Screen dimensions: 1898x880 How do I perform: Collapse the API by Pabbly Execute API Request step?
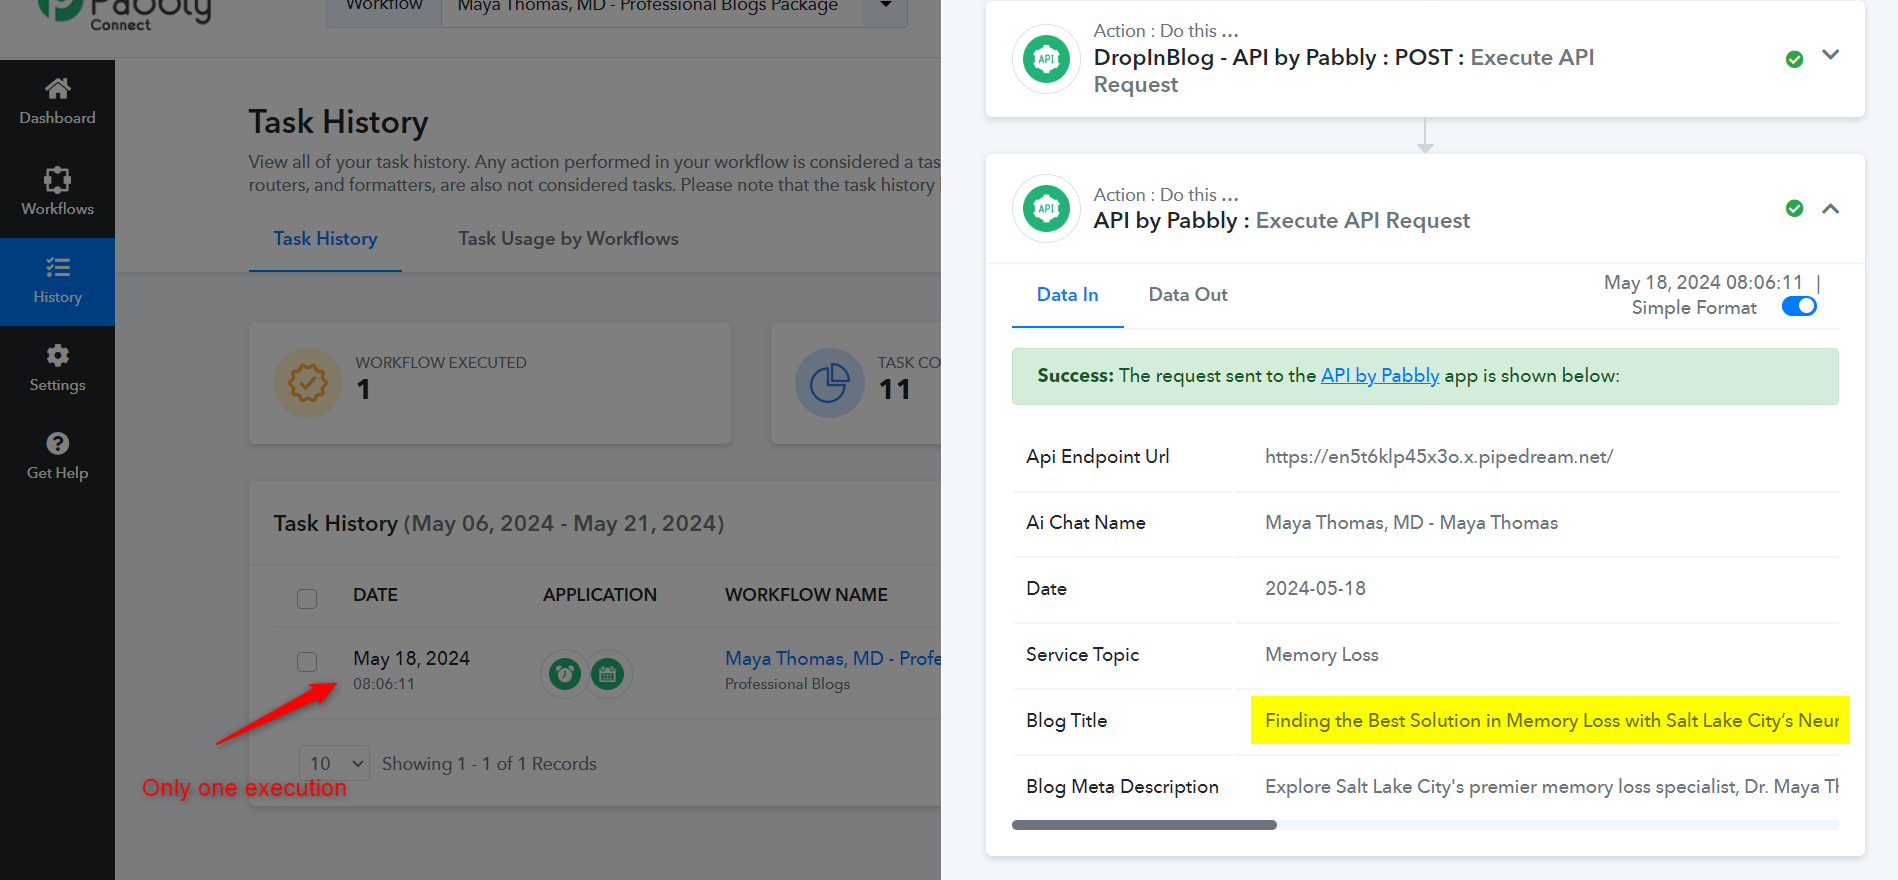[1830, 208]
